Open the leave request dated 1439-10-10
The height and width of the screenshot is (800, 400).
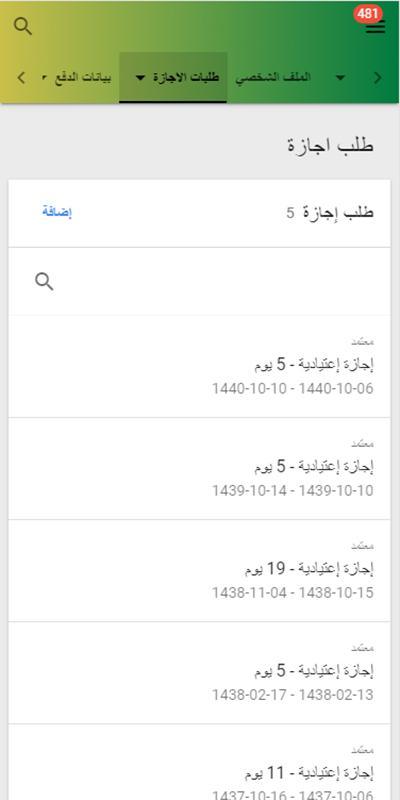coord(199,469)
